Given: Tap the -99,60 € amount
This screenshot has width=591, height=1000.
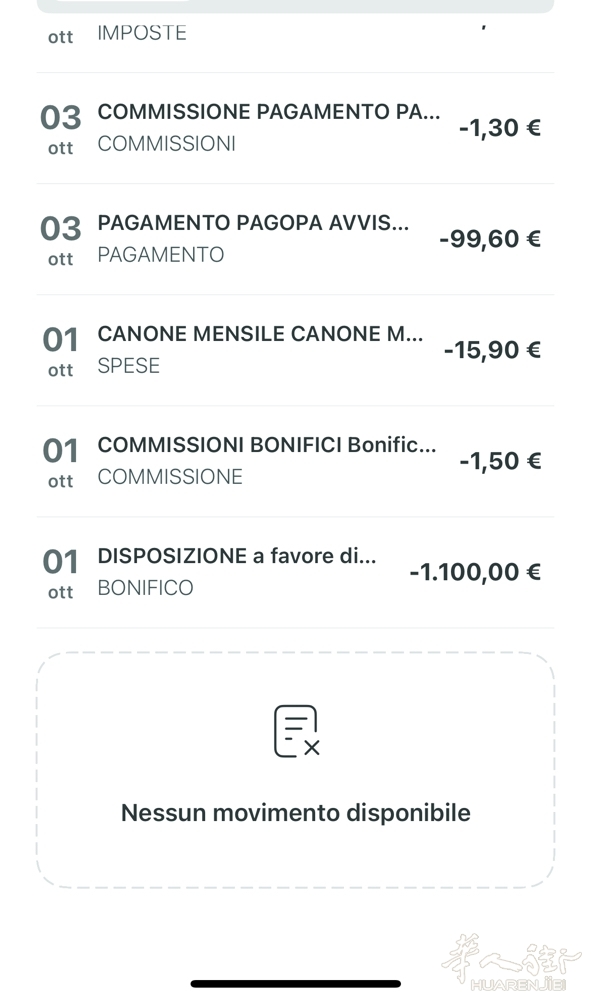Looking at the screenshot, I should pyautogui.click(x=490, y=239).
